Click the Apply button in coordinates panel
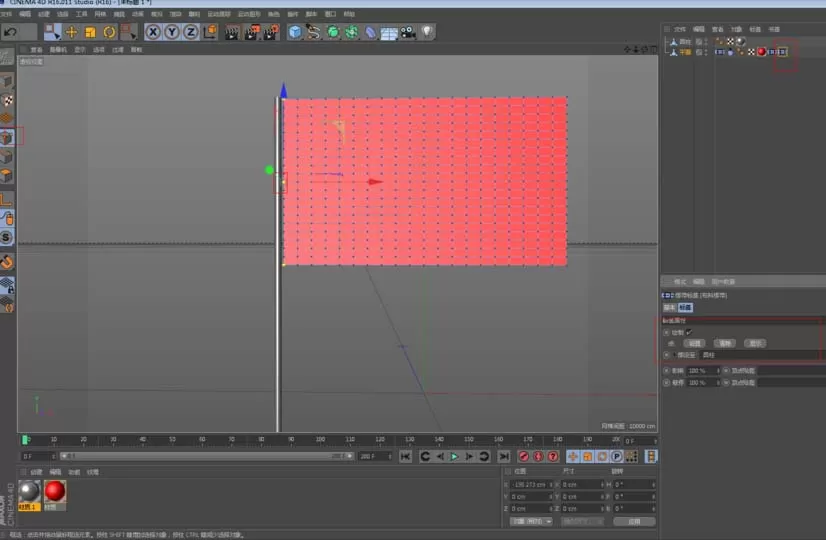Viewport: 826px width, 540px height. [x=634, y=522]
